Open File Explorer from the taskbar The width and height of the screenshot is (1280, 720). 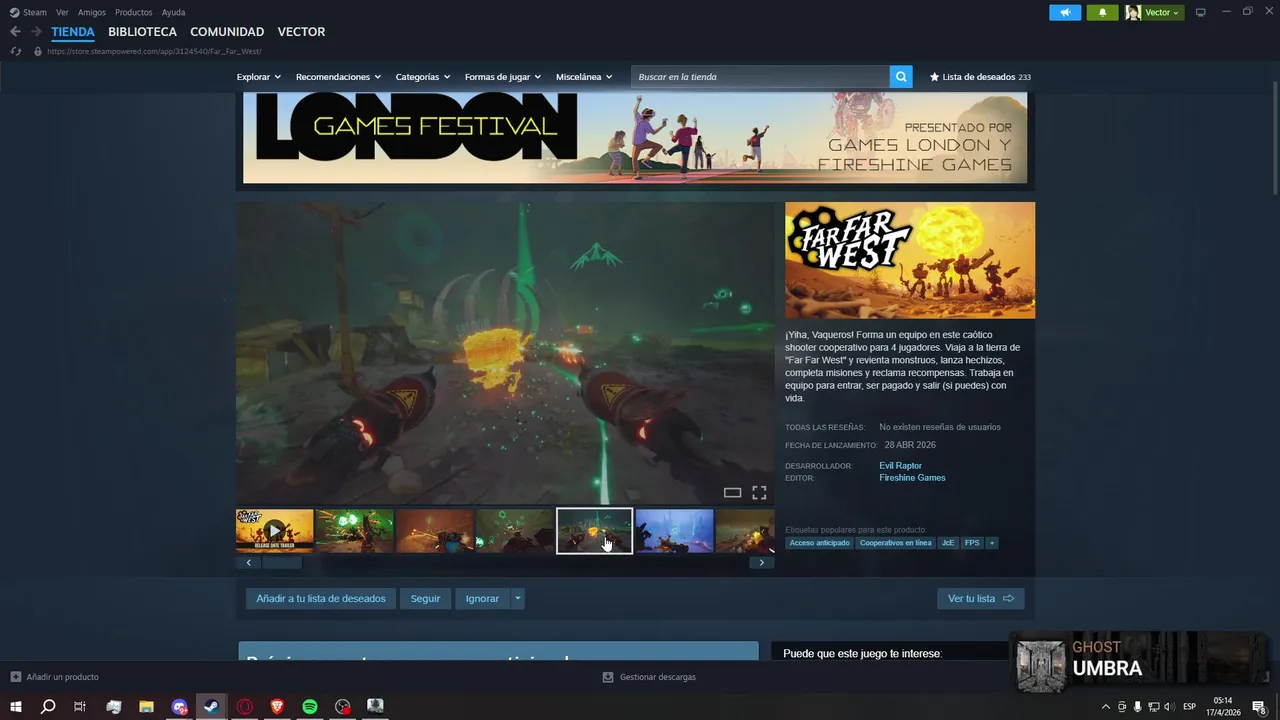pyautogui.click(x=146, y=706)
